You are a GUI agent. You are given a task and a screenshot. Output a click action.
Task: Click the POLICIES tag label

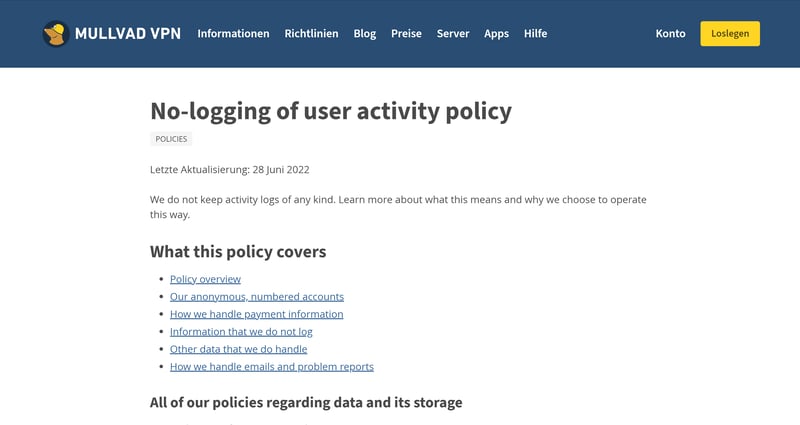click(171, 139)
